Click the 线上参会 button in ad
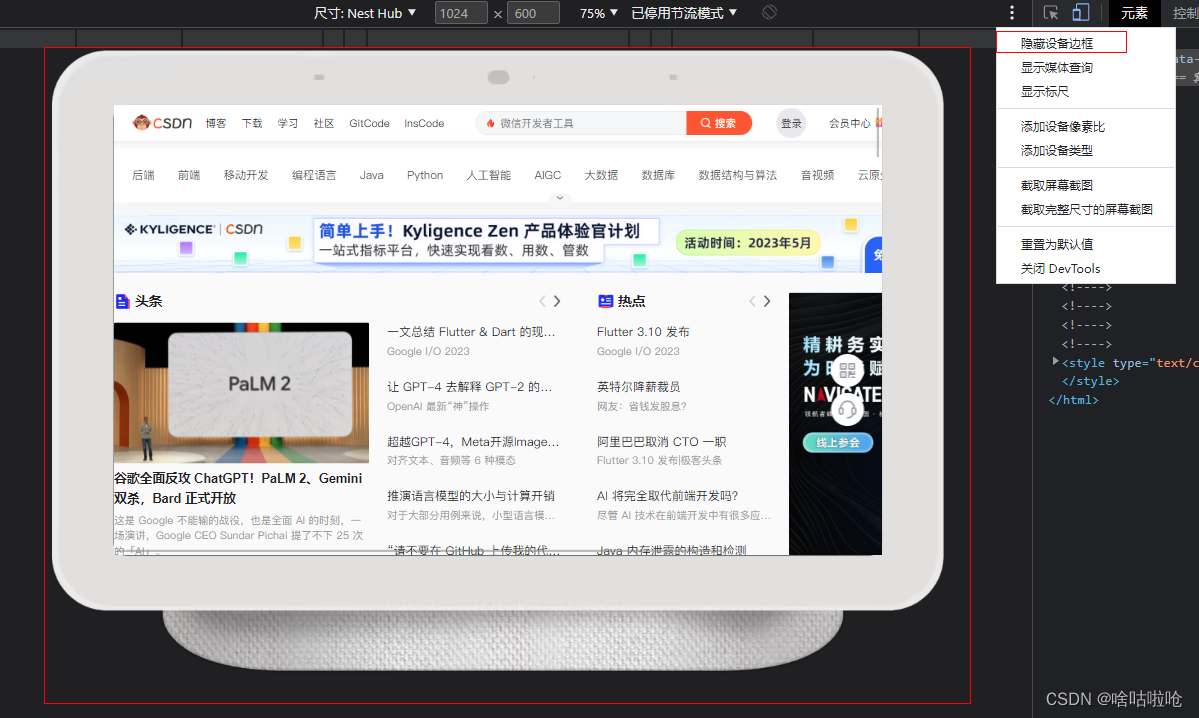The image size is (1199, 718). (x=838, y=443)
